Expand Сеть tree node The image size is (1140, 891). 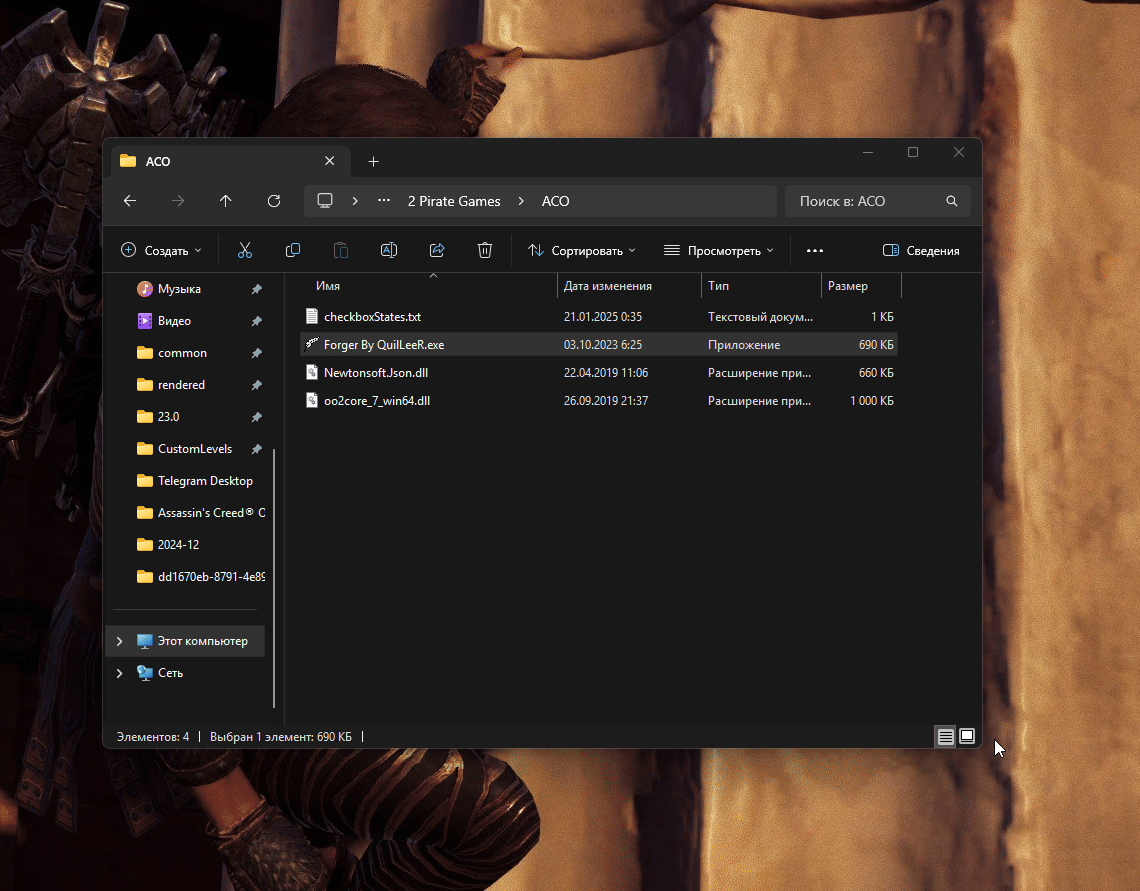pos(120,673)
